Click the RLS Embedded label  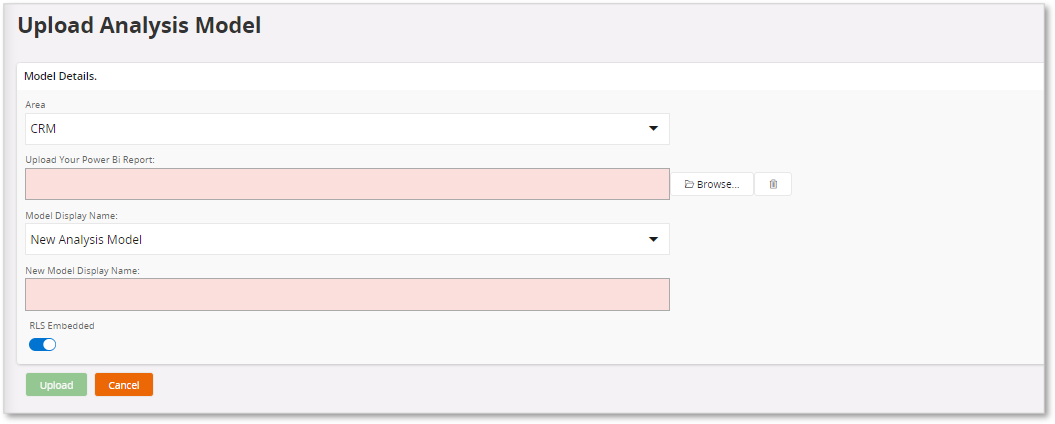click(62, 325)
